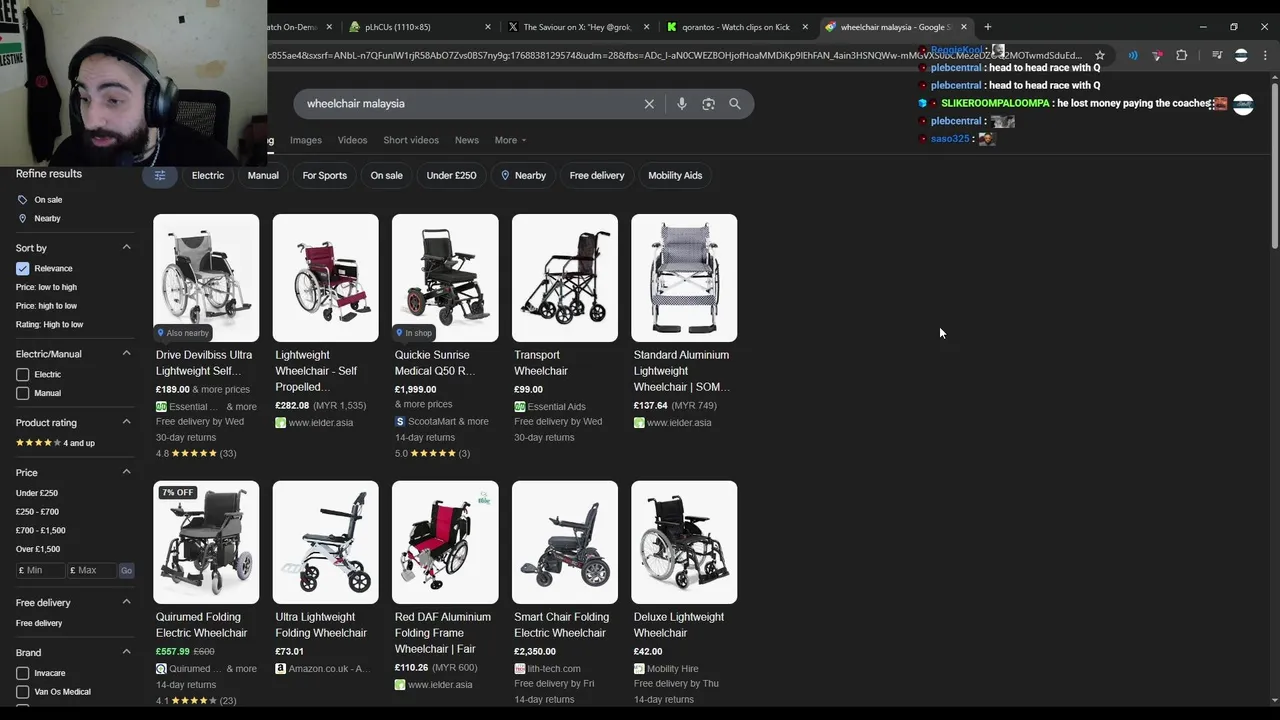The height and width of the screenshot is (720, 1280).
Task: Switch to the News tab
Action: (467, 140)
